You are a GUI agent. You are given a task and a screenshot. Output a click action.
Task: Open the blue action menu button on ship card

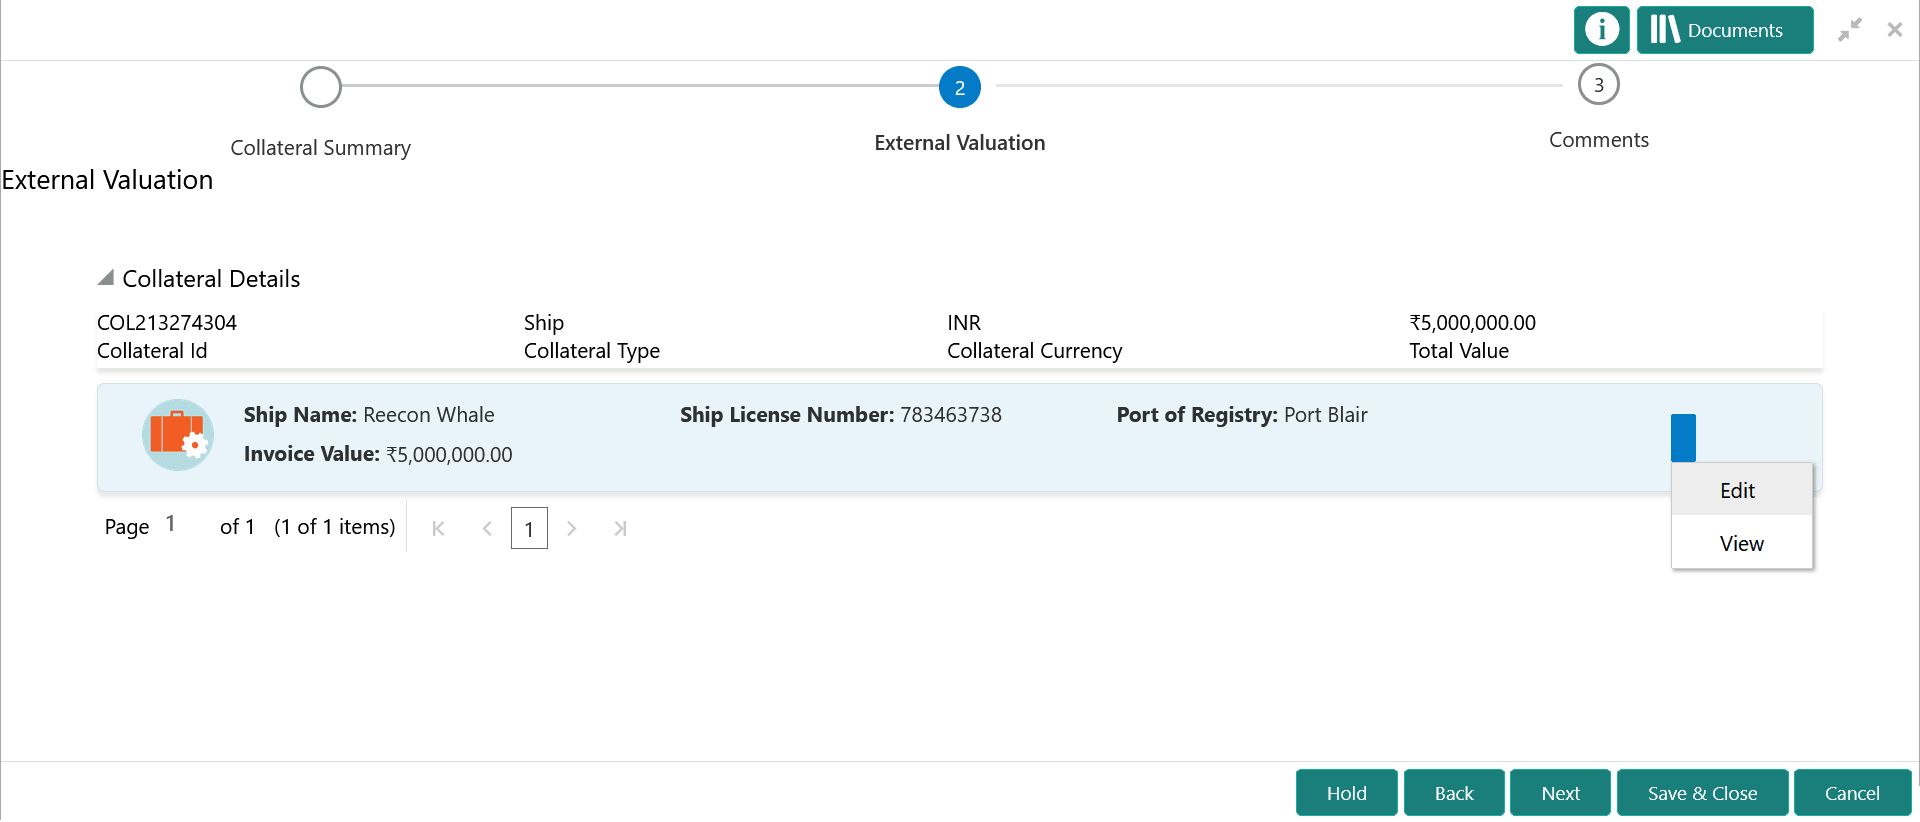(x=1684, y=438)
